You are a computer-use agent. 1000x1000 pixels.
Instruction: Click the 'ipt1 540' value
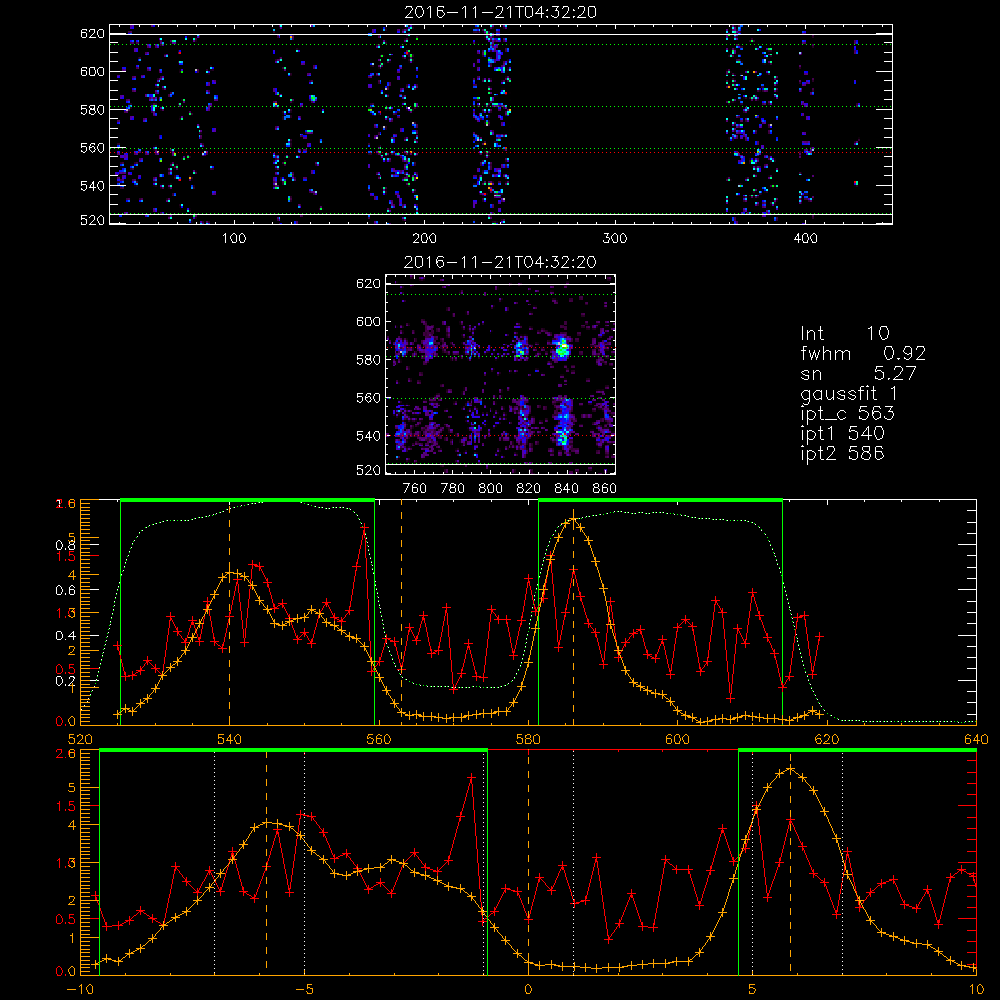coord(842,433)
